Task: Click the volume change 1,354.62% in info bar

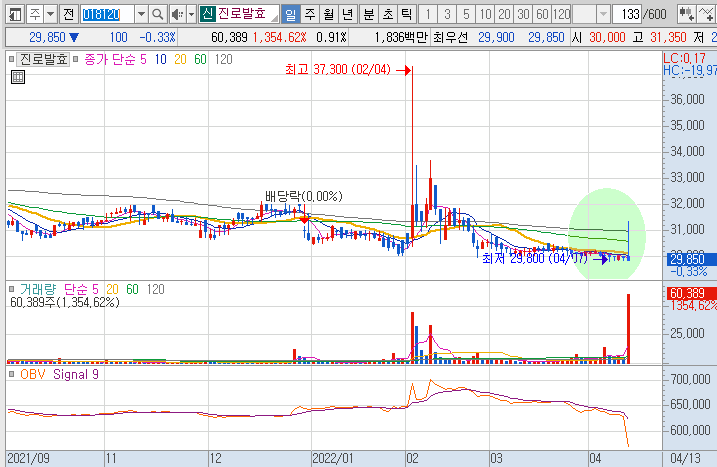Action: [279, 37]
